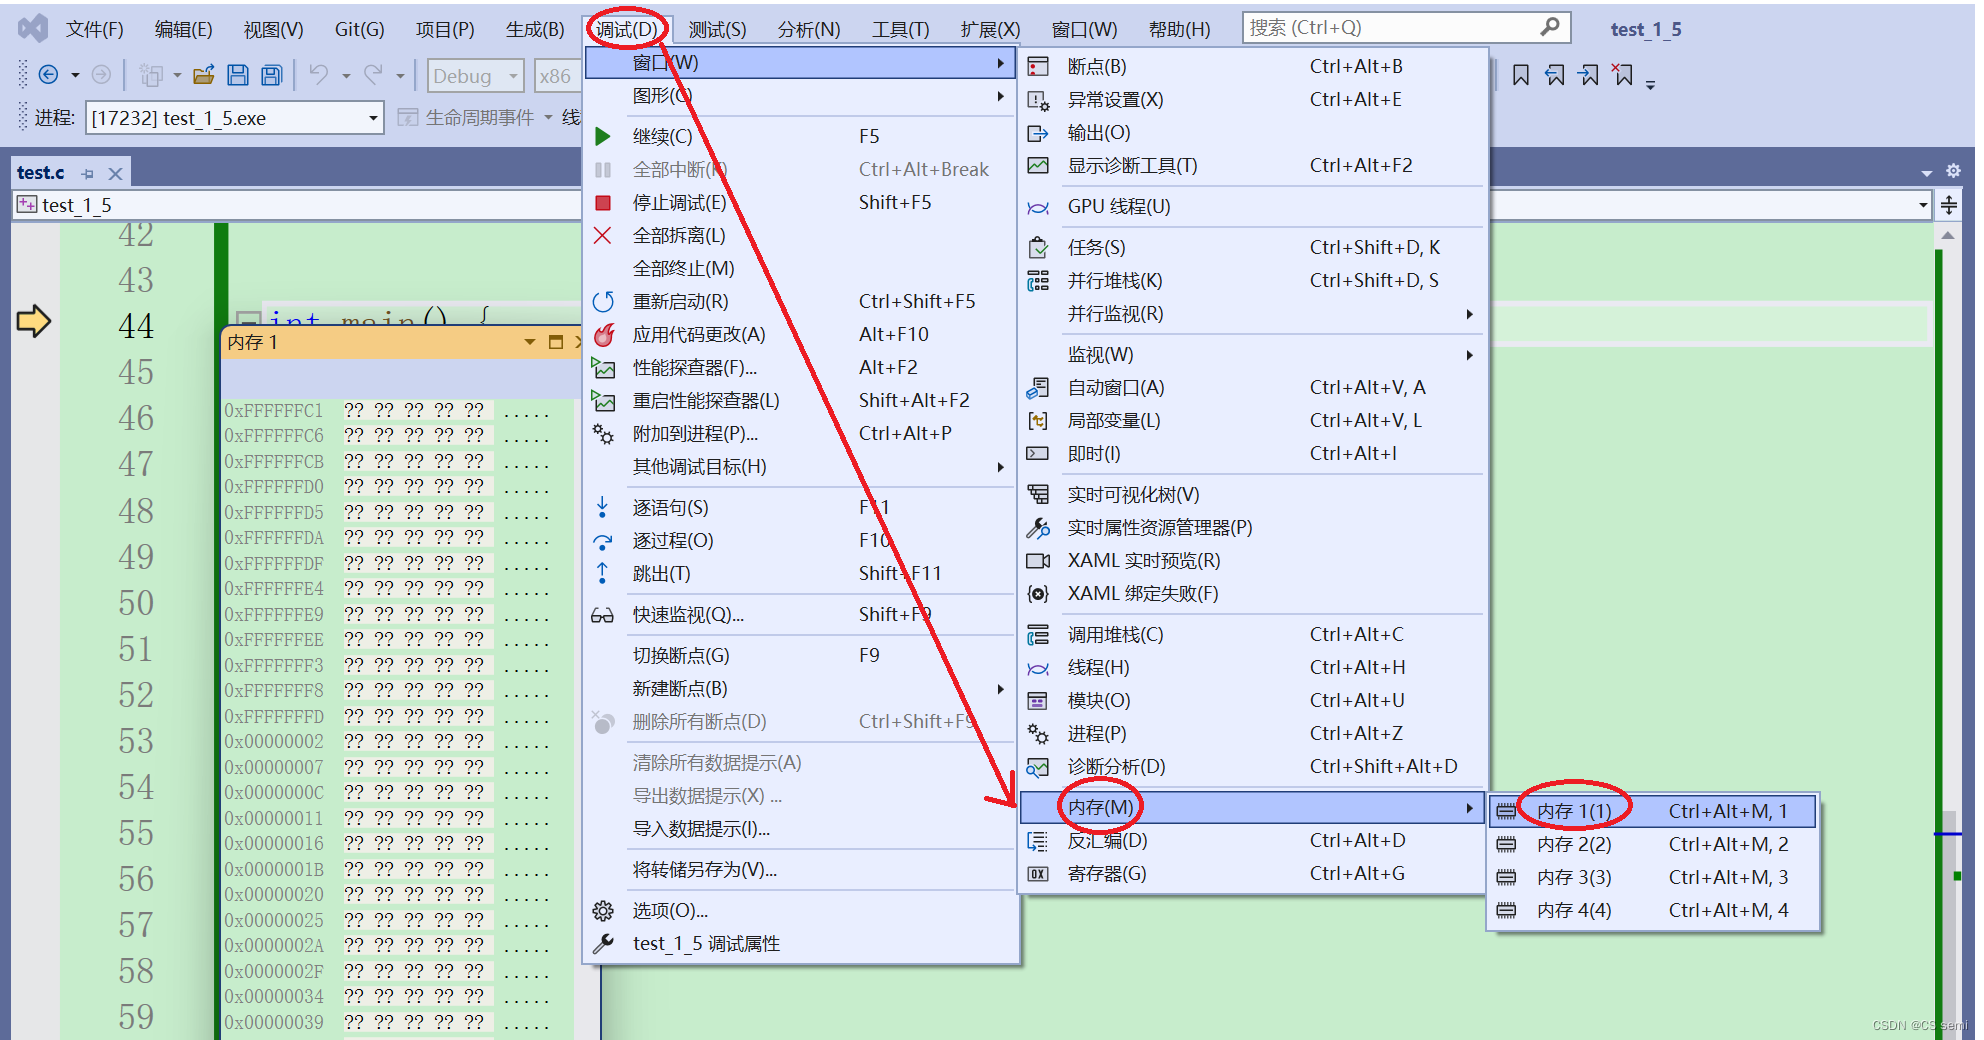Viewport: 1984px width, 1040px height.
Task: Switch to the test.c tab
Action: tap(41, 173)
